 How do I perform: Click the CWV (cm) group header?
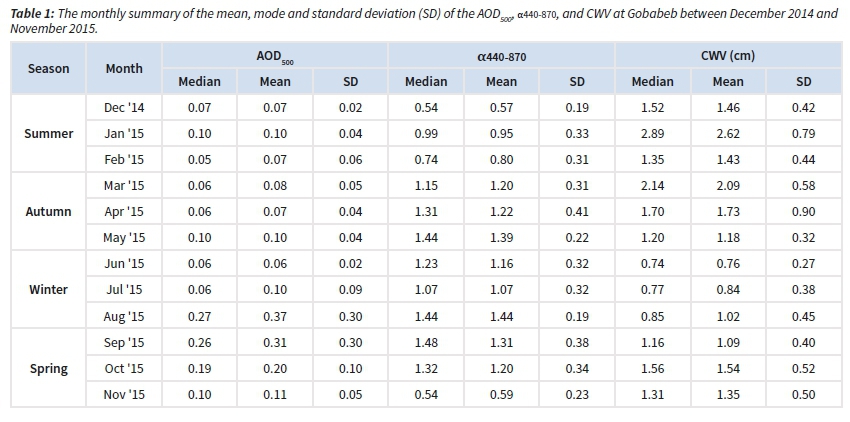point(727,58)
